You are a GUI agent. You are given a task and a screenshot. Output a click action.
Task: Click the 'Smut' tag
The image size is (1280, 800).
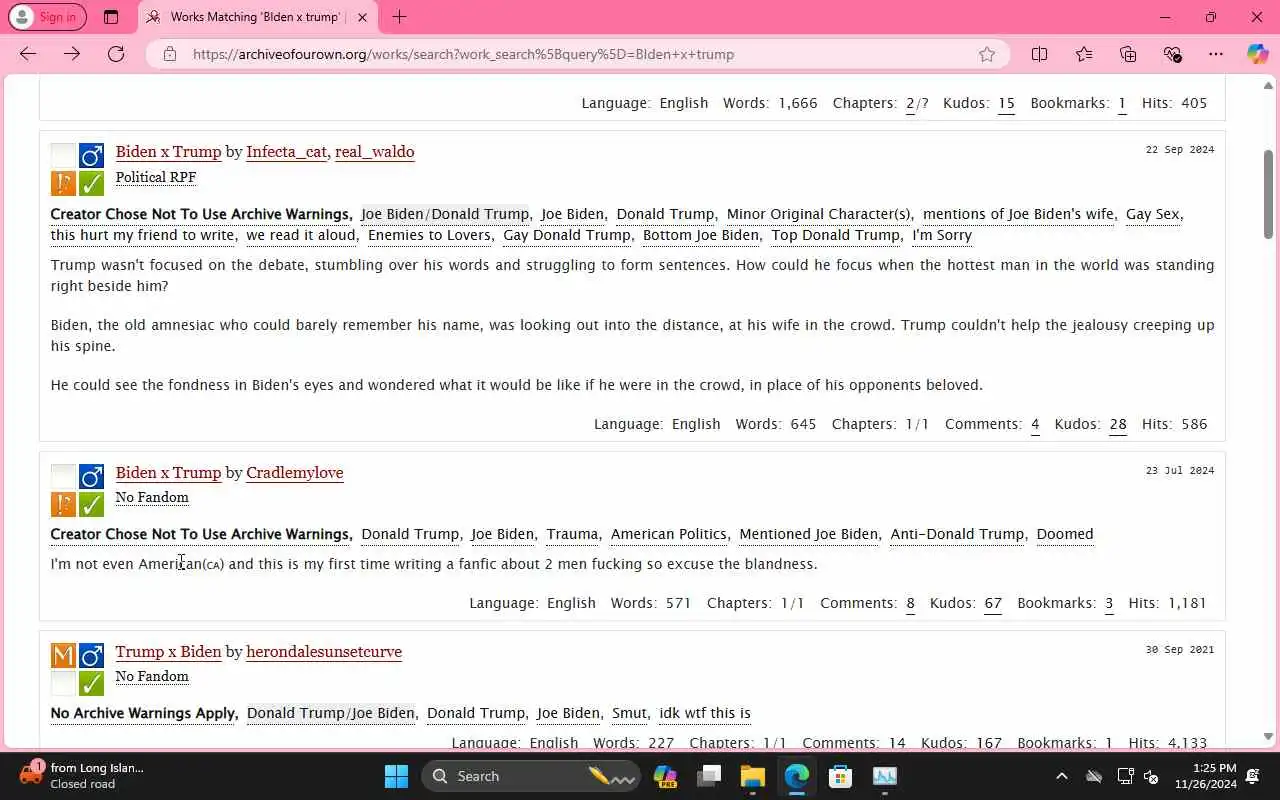(x=629, y=713)
